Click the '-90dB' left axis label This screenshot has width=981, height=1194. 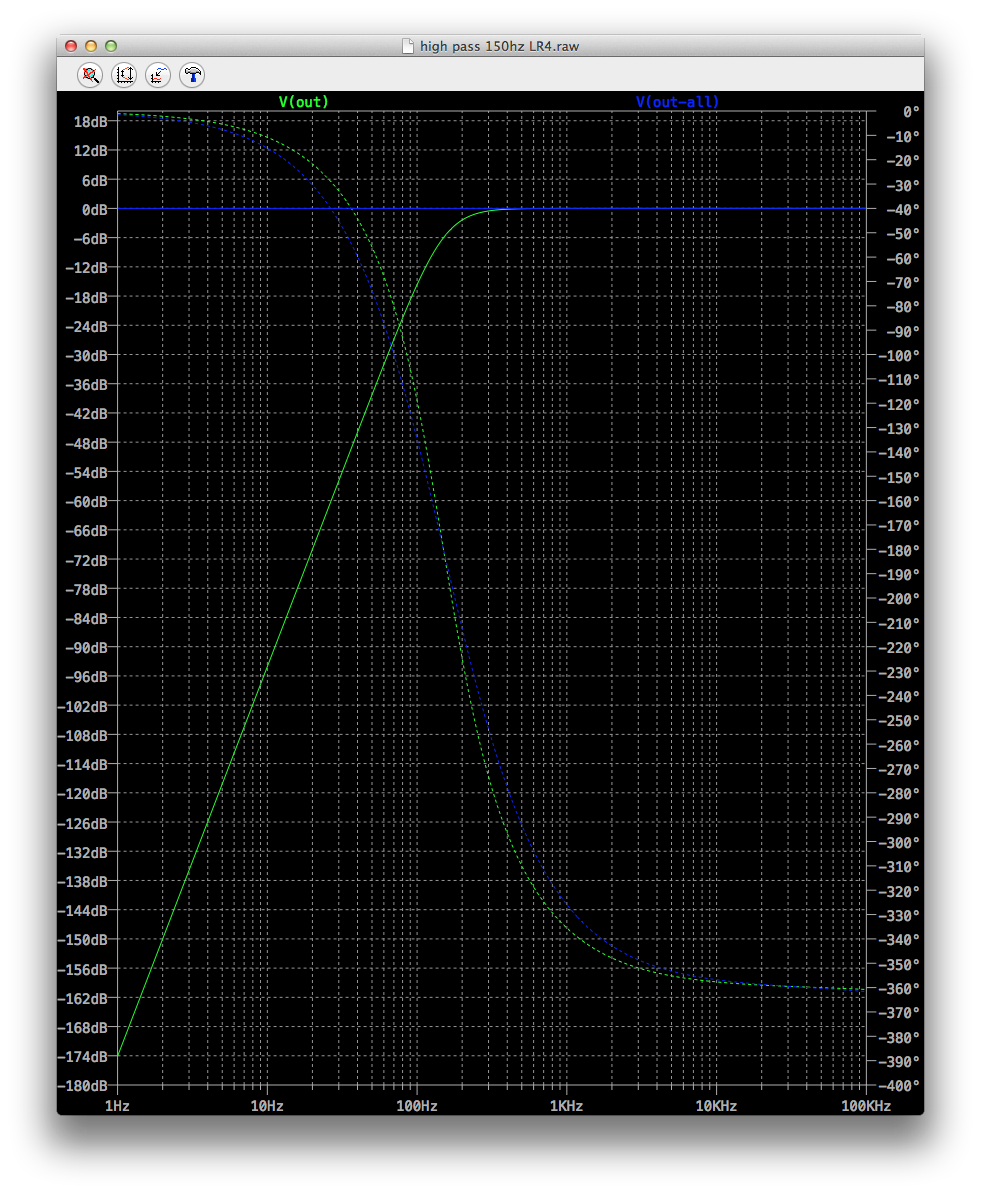(x=86, y=648)
